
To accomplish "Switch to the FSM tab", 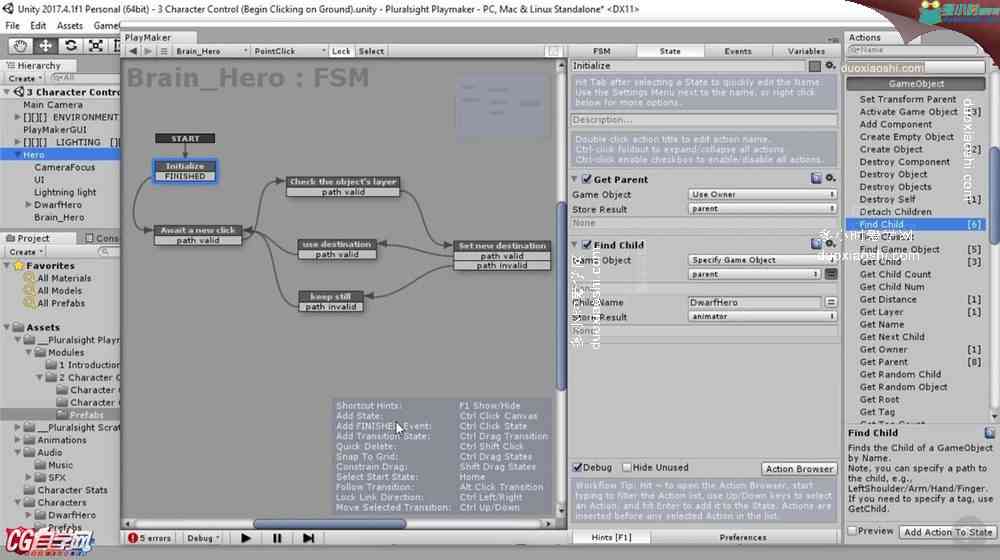I will tap(601, 51).
